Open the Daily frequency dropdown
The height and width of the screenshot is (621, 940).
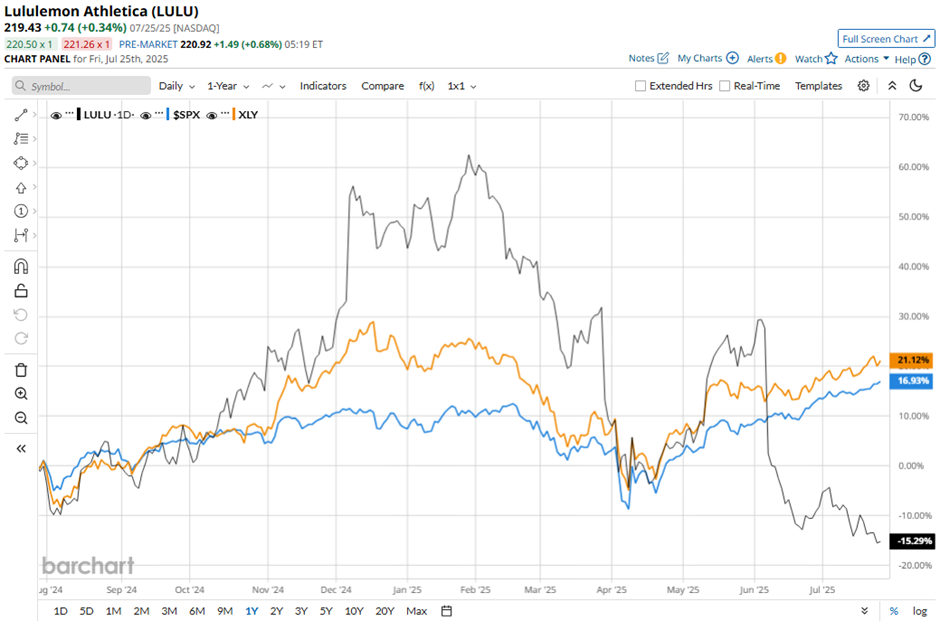(x=177, y=86)
